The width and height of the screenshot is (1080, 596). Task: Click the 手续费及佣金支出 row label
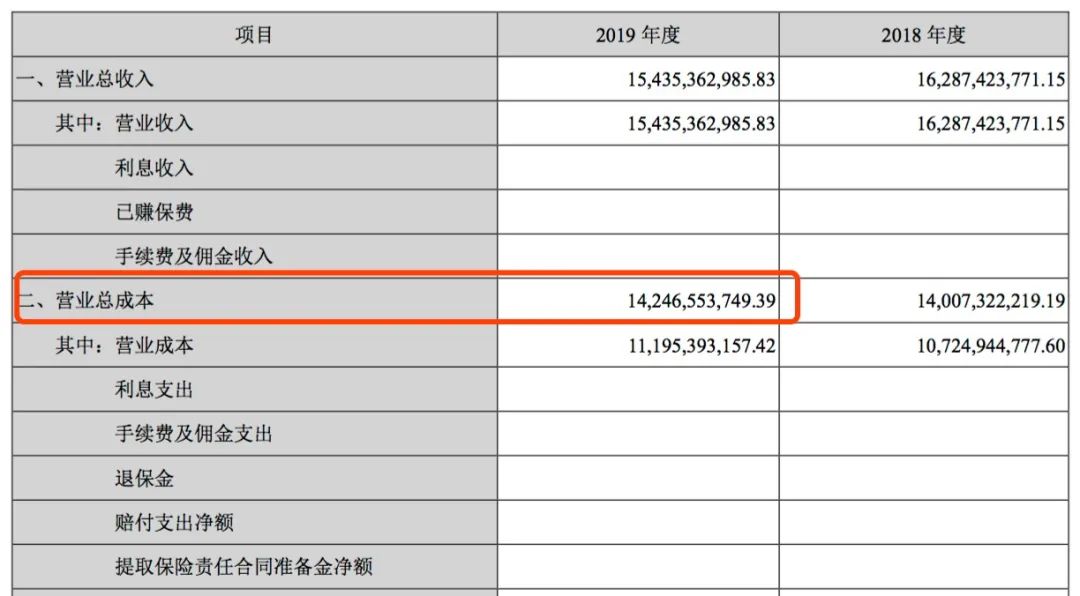pyautogui.click(x=194, y=433)
